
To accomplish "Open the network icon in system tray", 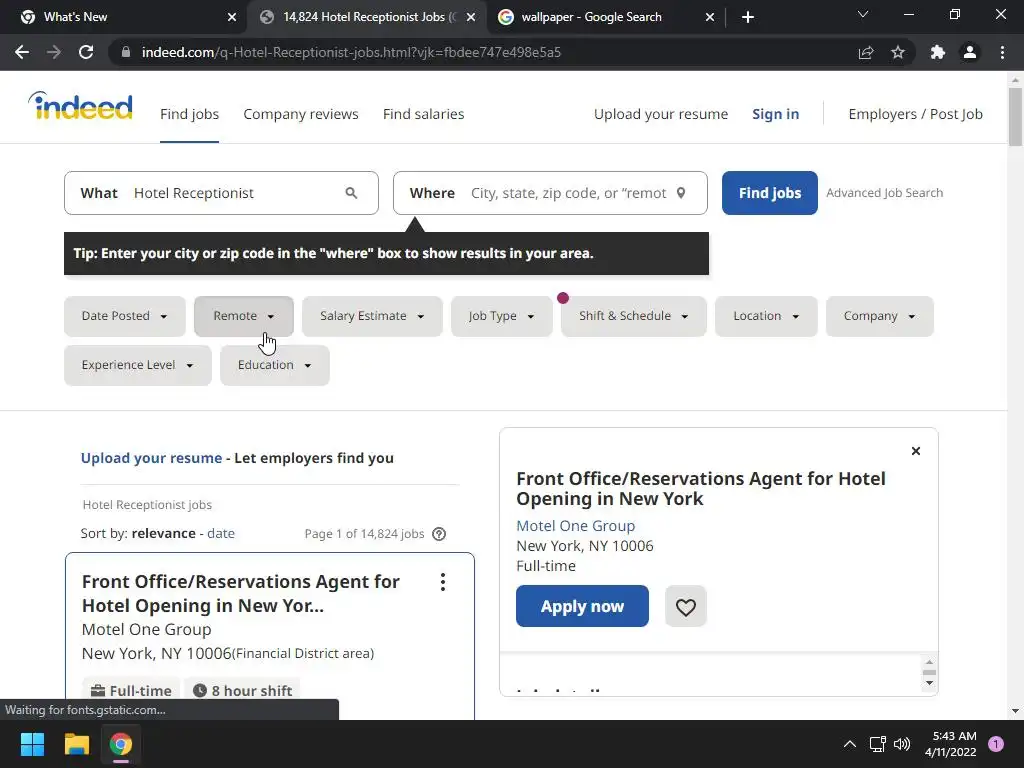I will [x=877, y=744].
